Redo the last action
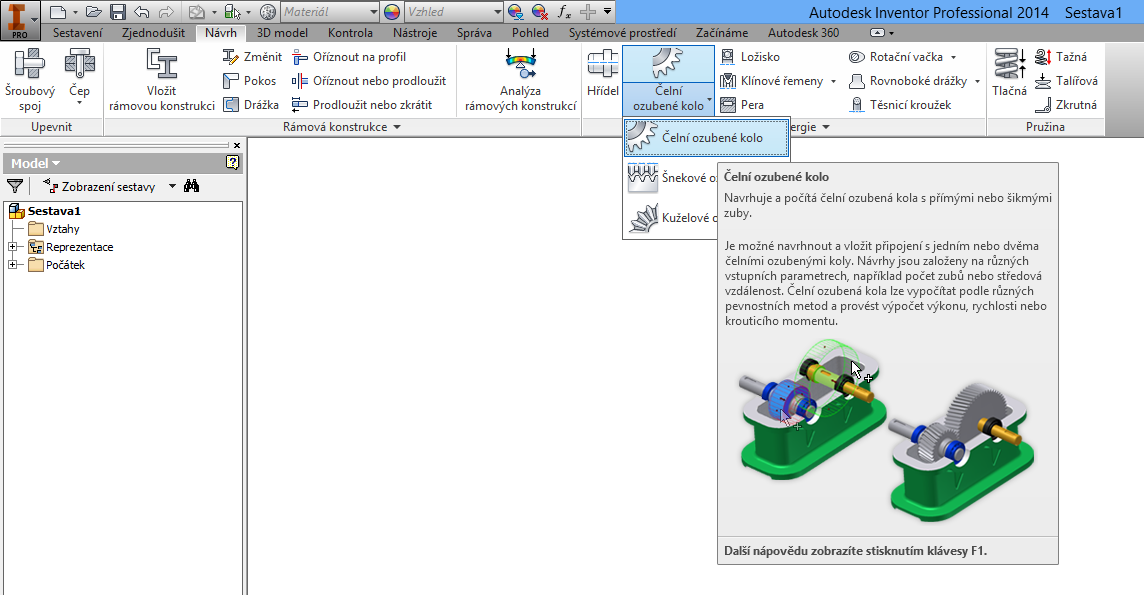This screenshot has height=595, width=1144. pos(166,12)
